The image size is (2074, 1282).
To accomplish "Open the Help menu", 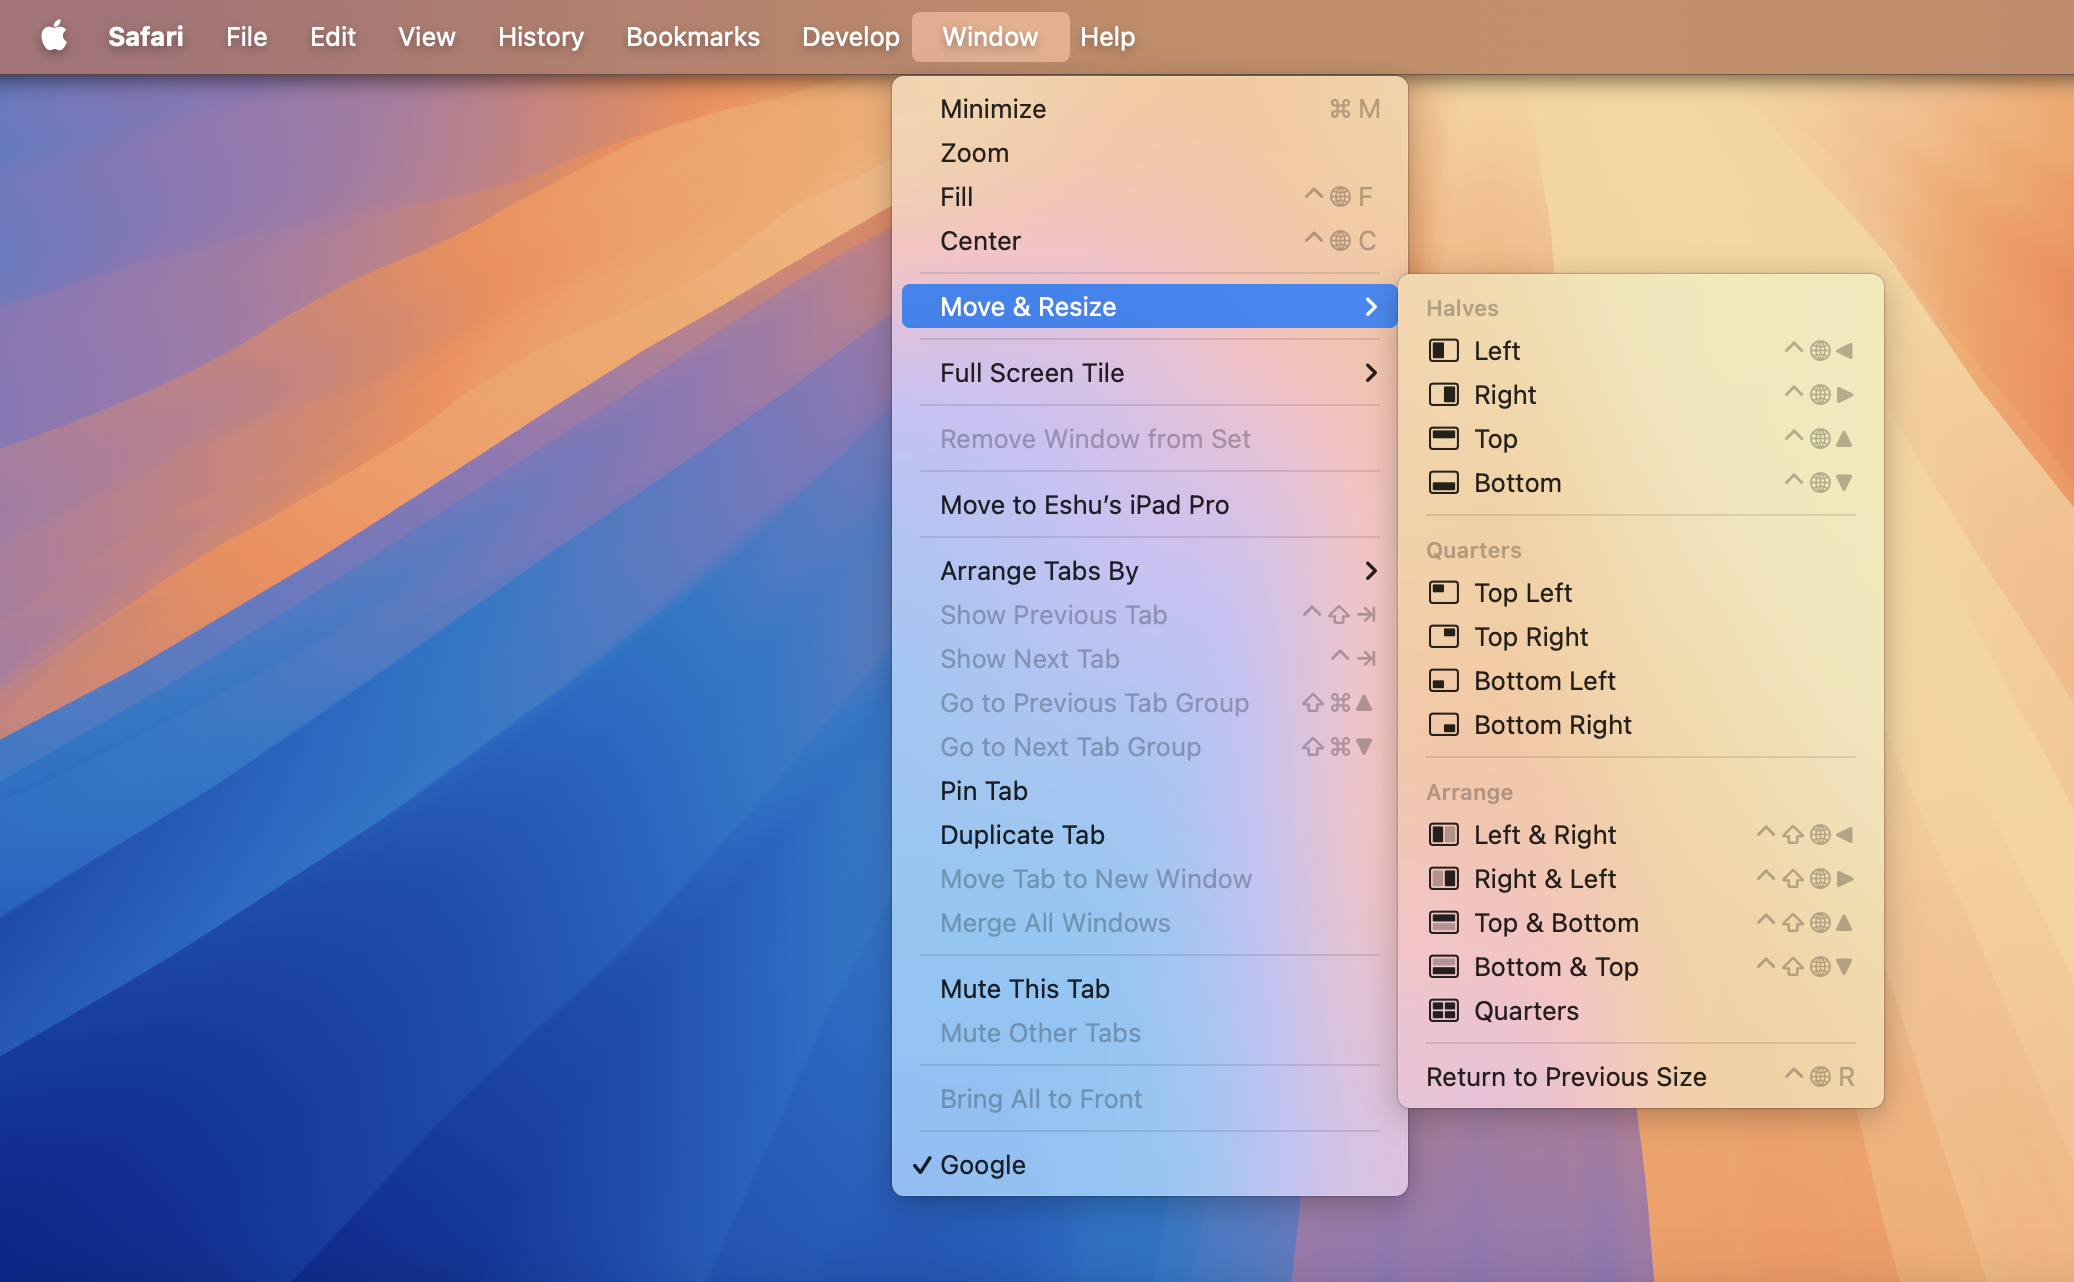I will click(1107, 37).
